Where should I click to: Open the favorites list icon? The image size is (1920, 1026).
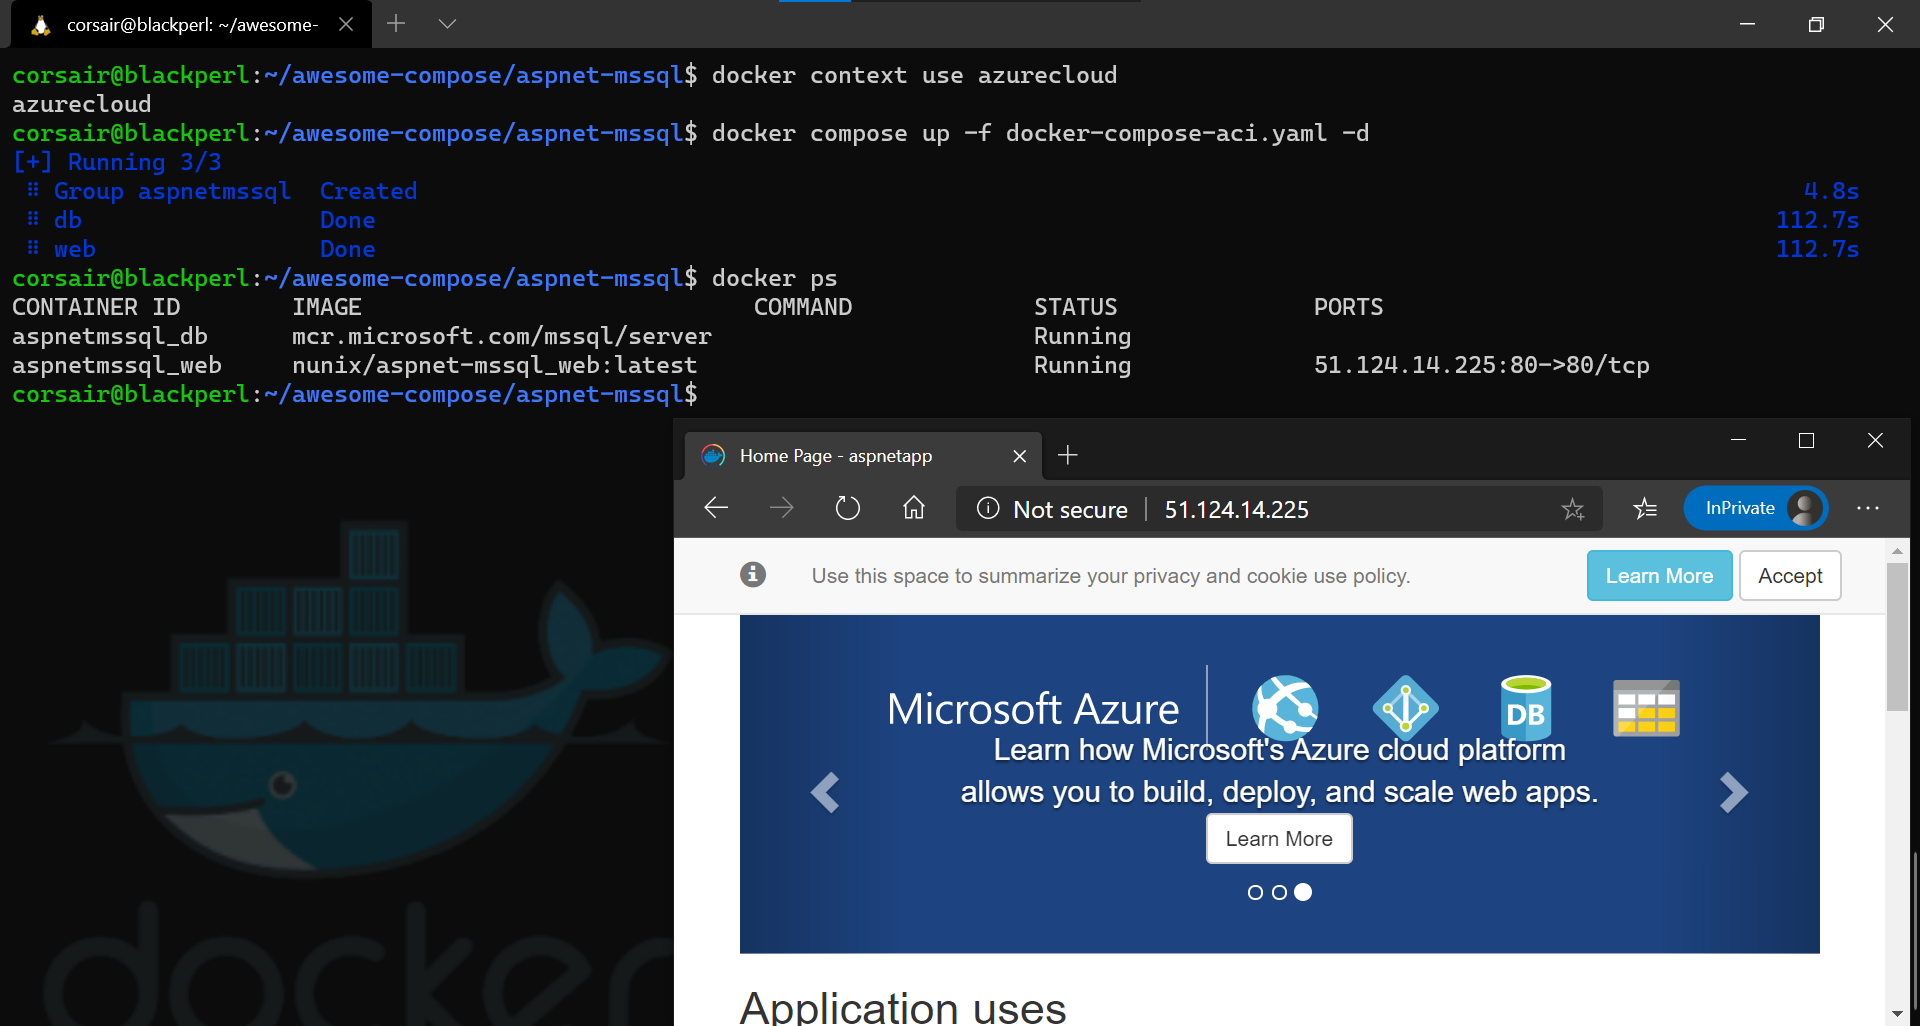(1645, 510)
